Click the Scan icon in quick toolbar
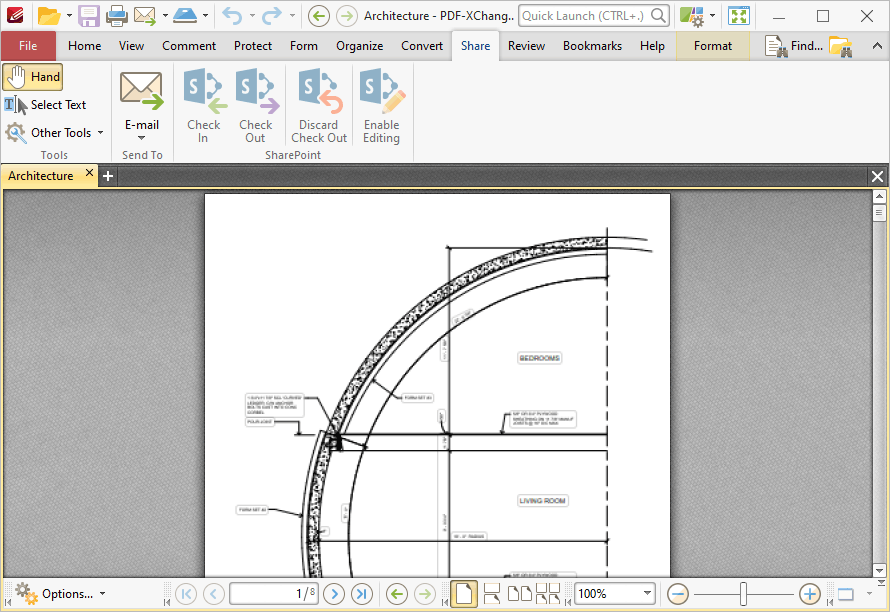The image size is (890, 612). pos(185,16)
